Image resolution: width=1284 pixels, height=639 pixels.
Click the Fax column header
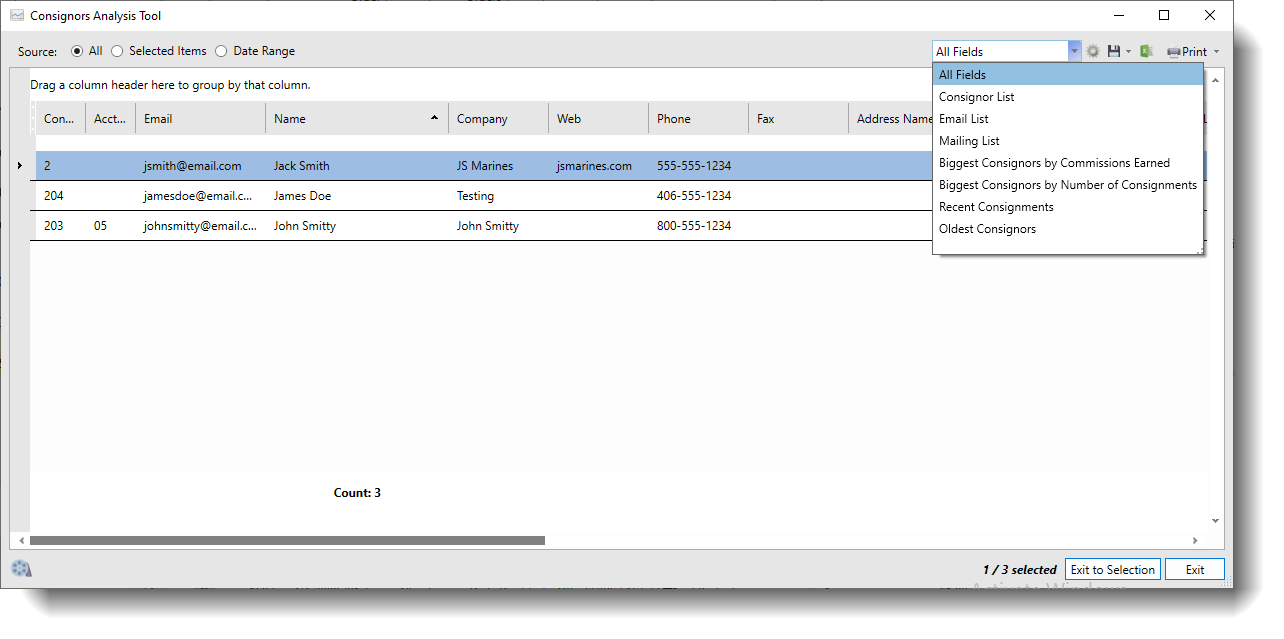point(798,118)
